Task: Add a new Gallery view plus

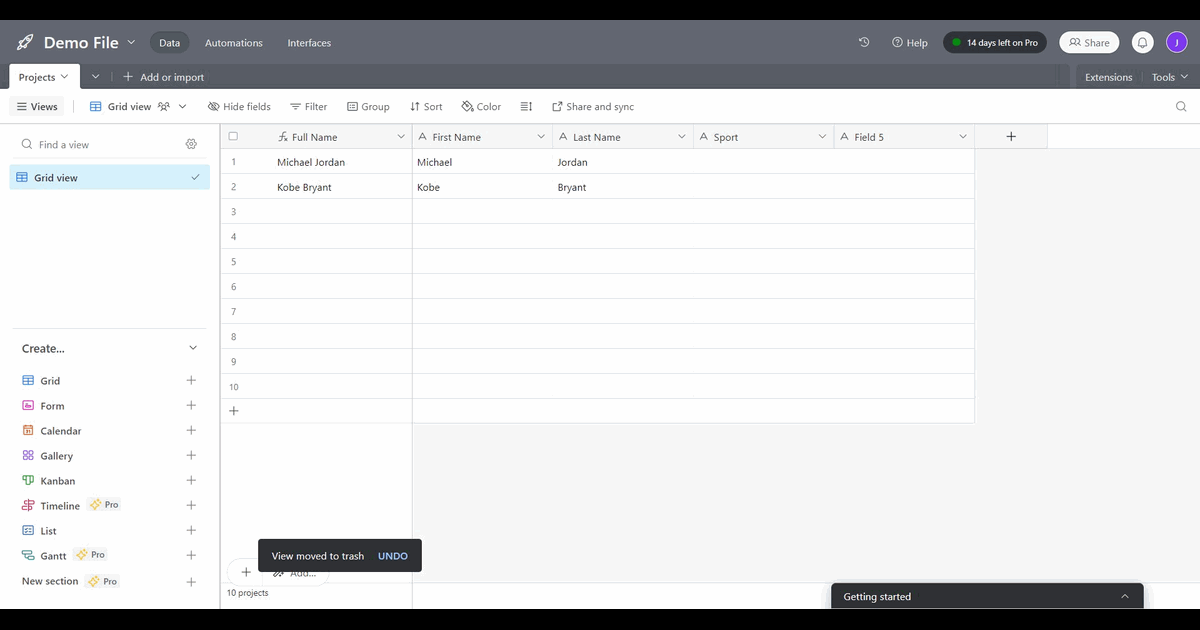Action: point(191,455)
